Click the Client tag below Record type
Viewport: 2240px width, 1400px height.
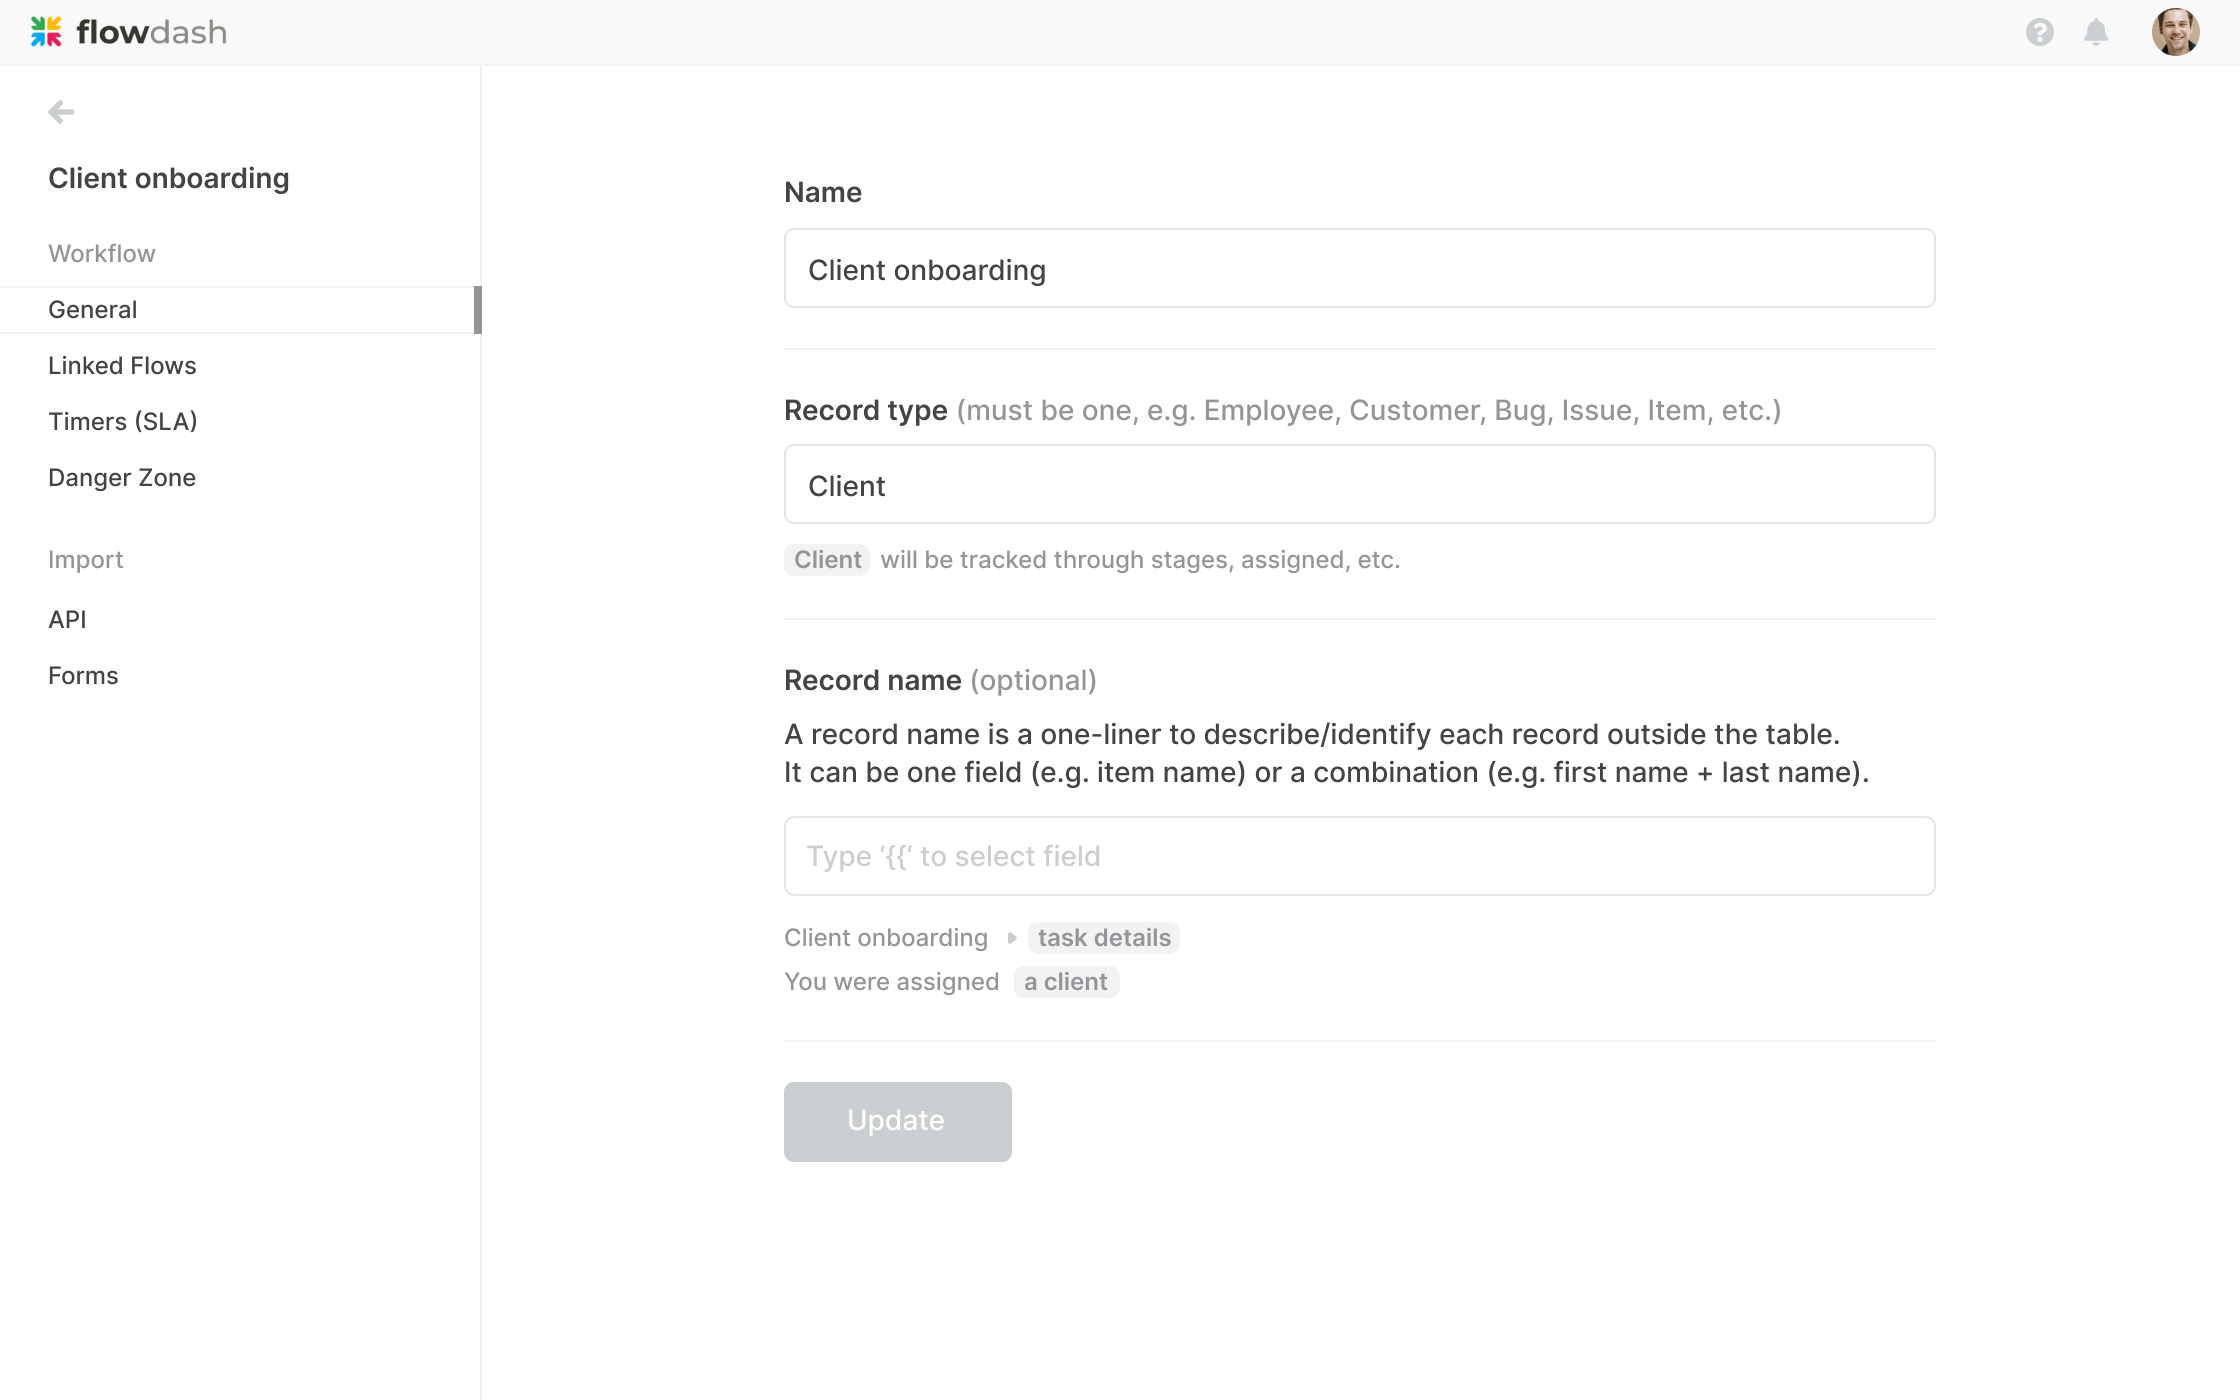pyautogui.click(x=827, y=560)
